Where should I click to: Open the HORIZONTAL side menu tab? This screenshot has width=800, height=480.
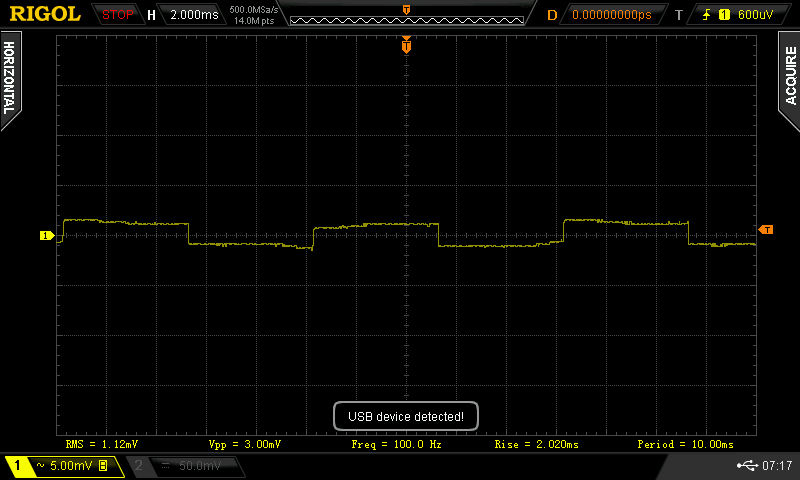[10, 79]
